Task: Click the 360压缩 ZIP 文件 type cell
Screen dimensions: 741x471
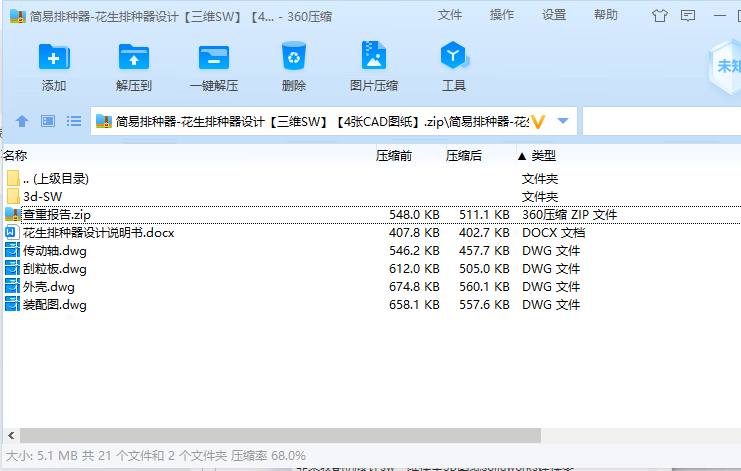Action: point(569,214)
